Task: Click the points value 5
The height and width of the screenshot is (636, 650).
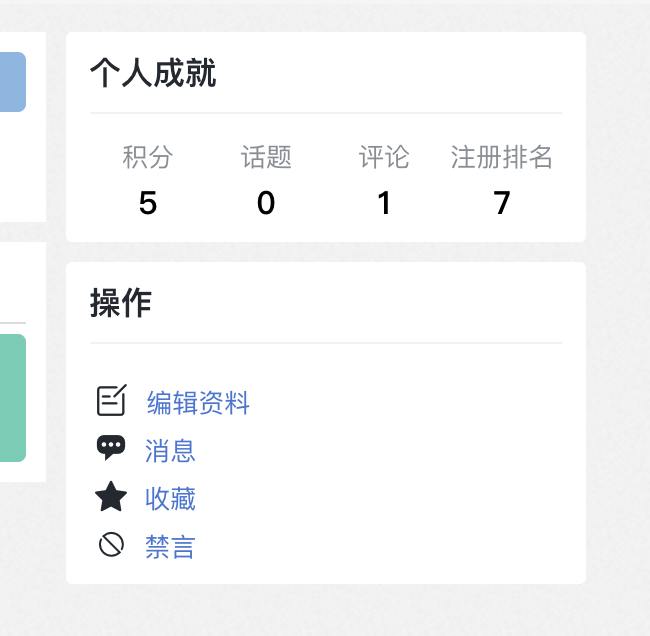Action: [148, 204]
